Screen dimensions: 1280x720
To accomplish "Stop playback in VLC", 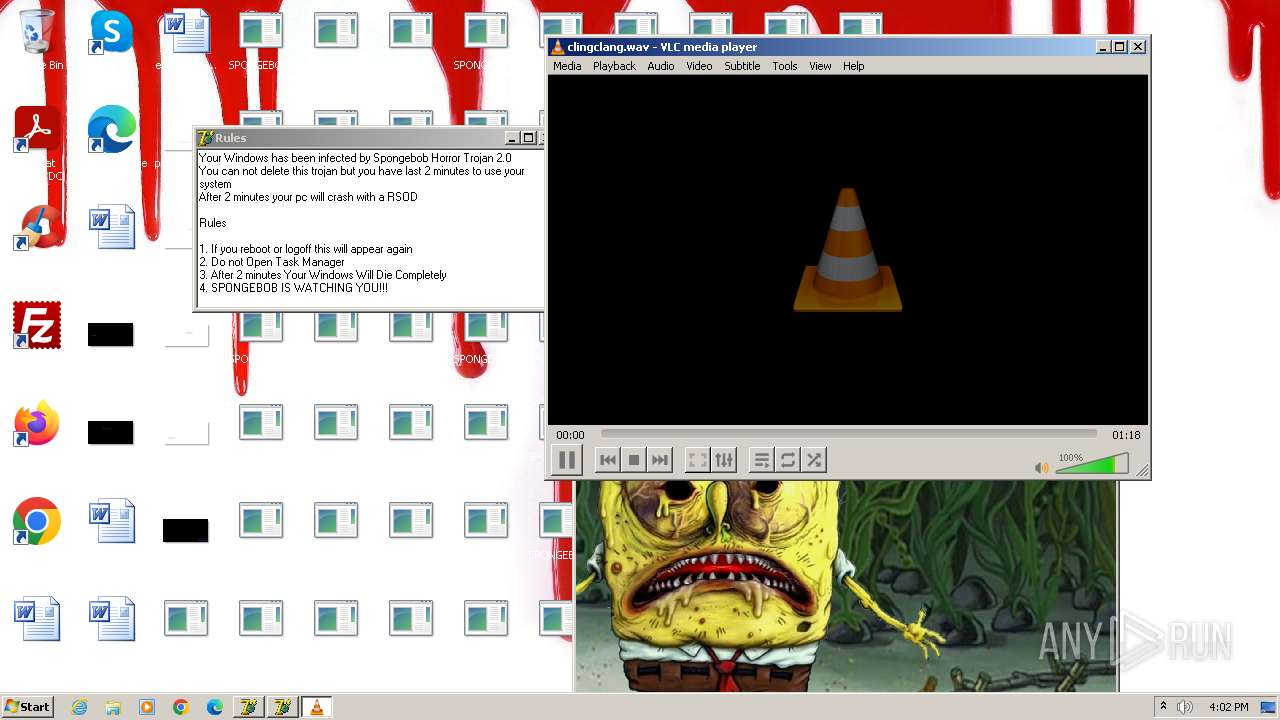I will click(x=633, y=460).
